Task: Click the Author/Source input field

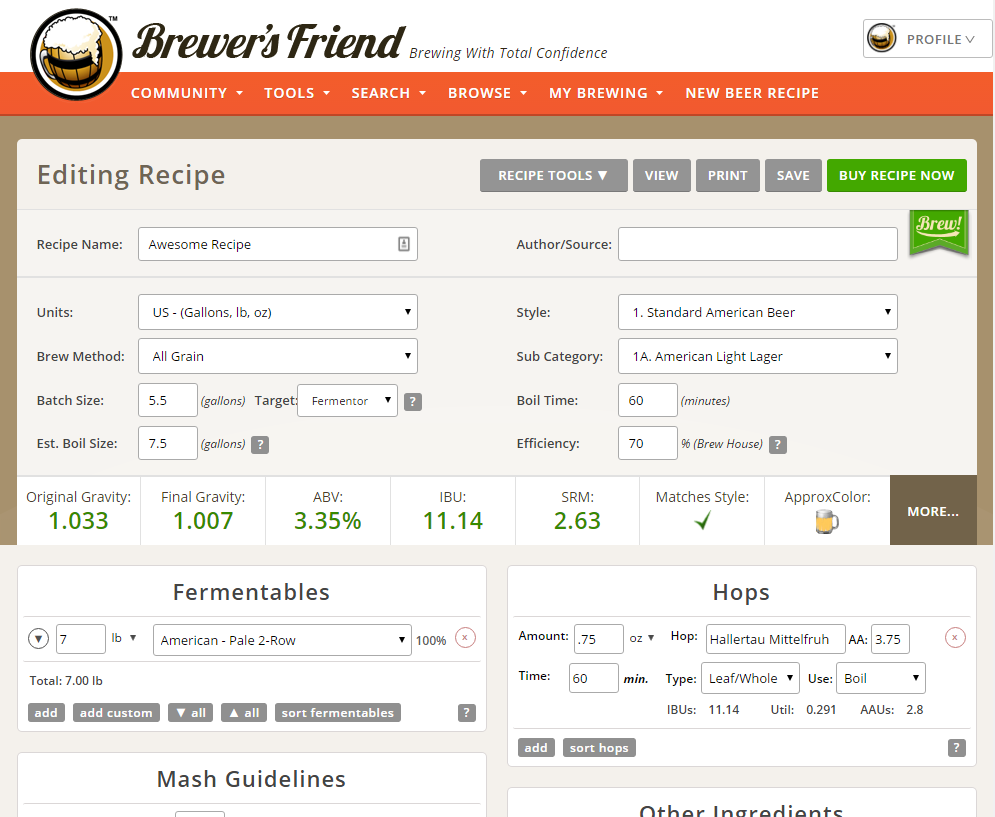Action: click(x=758, y=244)
